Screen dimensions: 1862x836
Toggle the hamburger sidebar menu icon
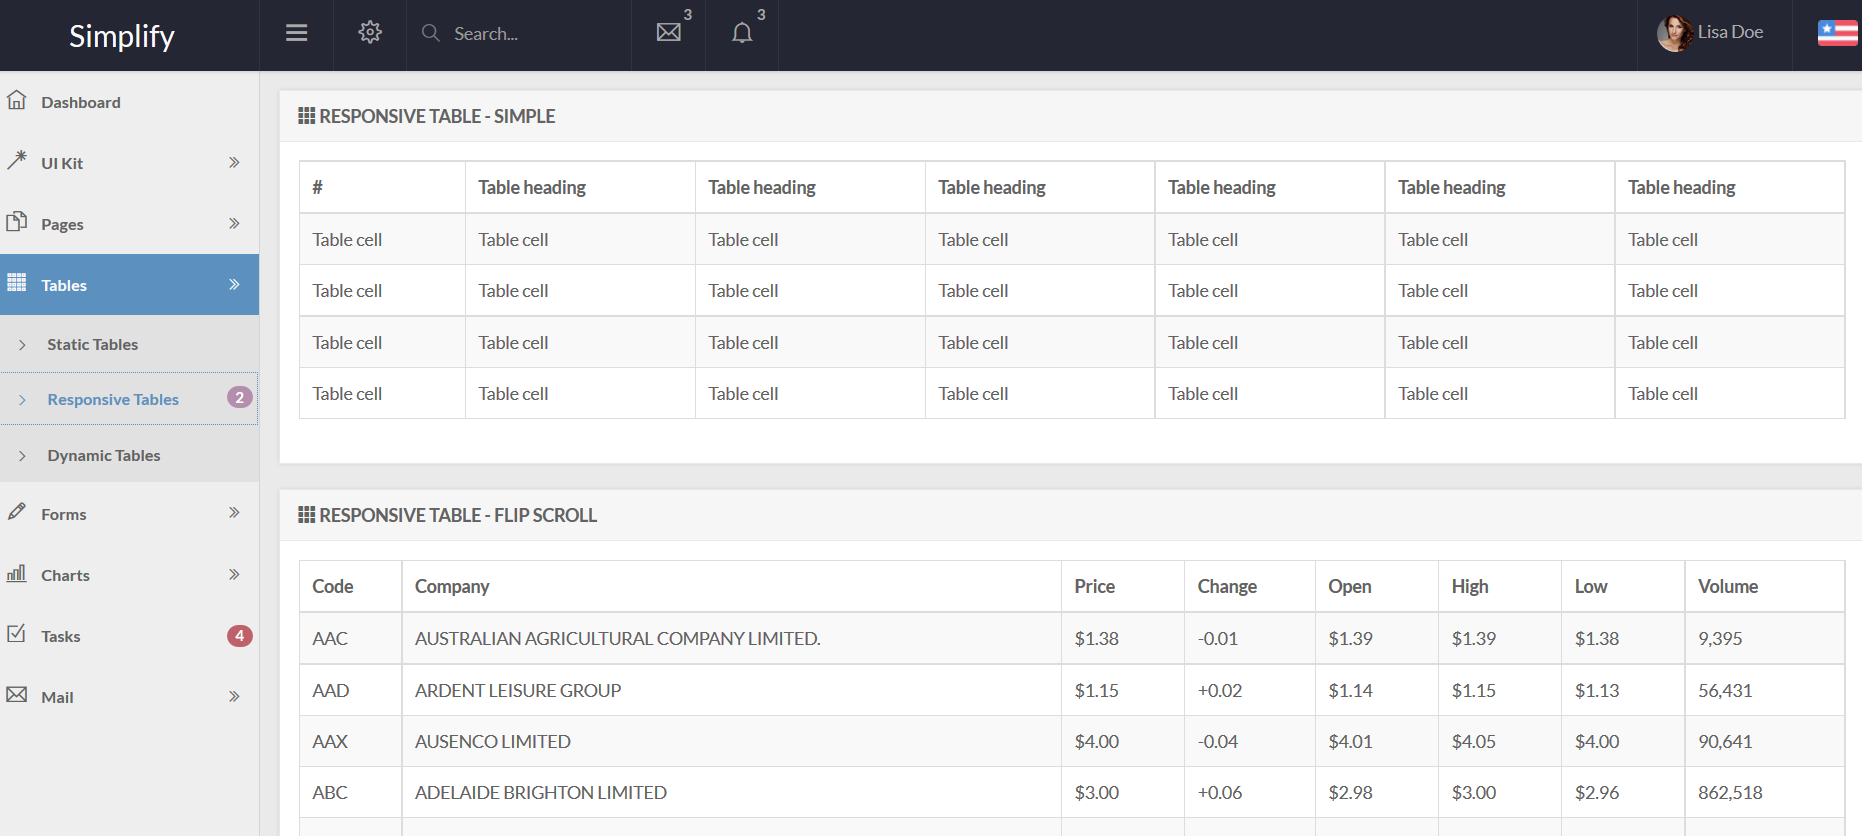[296, 33]
